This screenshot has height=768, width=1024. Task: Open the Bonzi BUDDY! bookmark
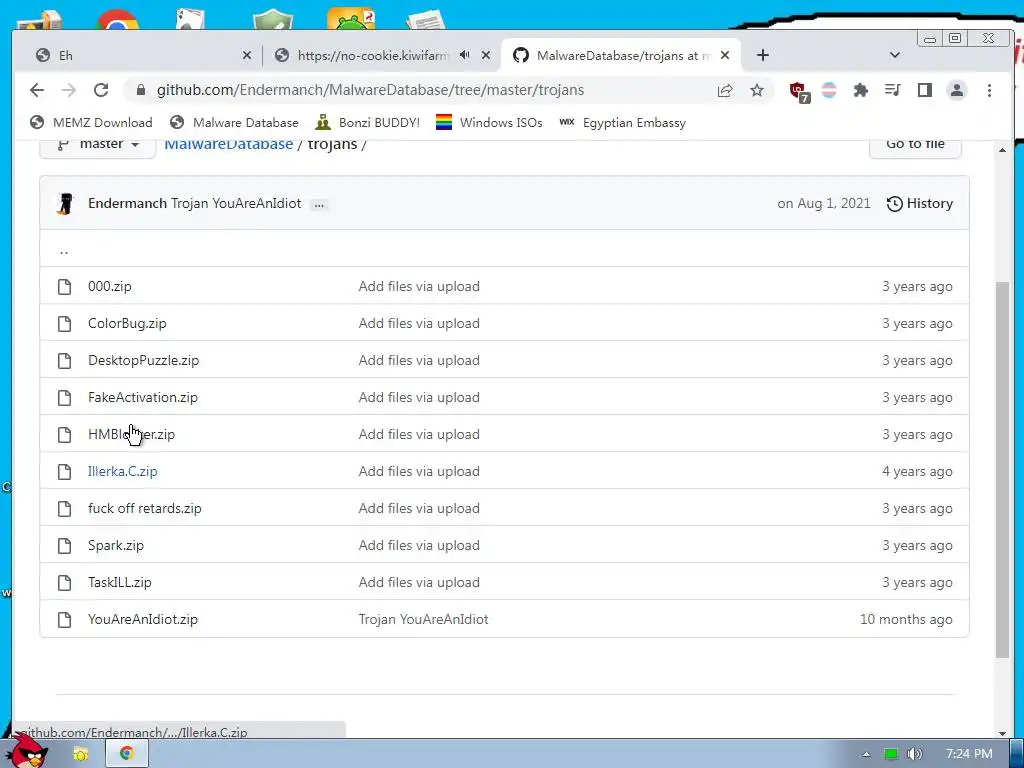(368, 122)
